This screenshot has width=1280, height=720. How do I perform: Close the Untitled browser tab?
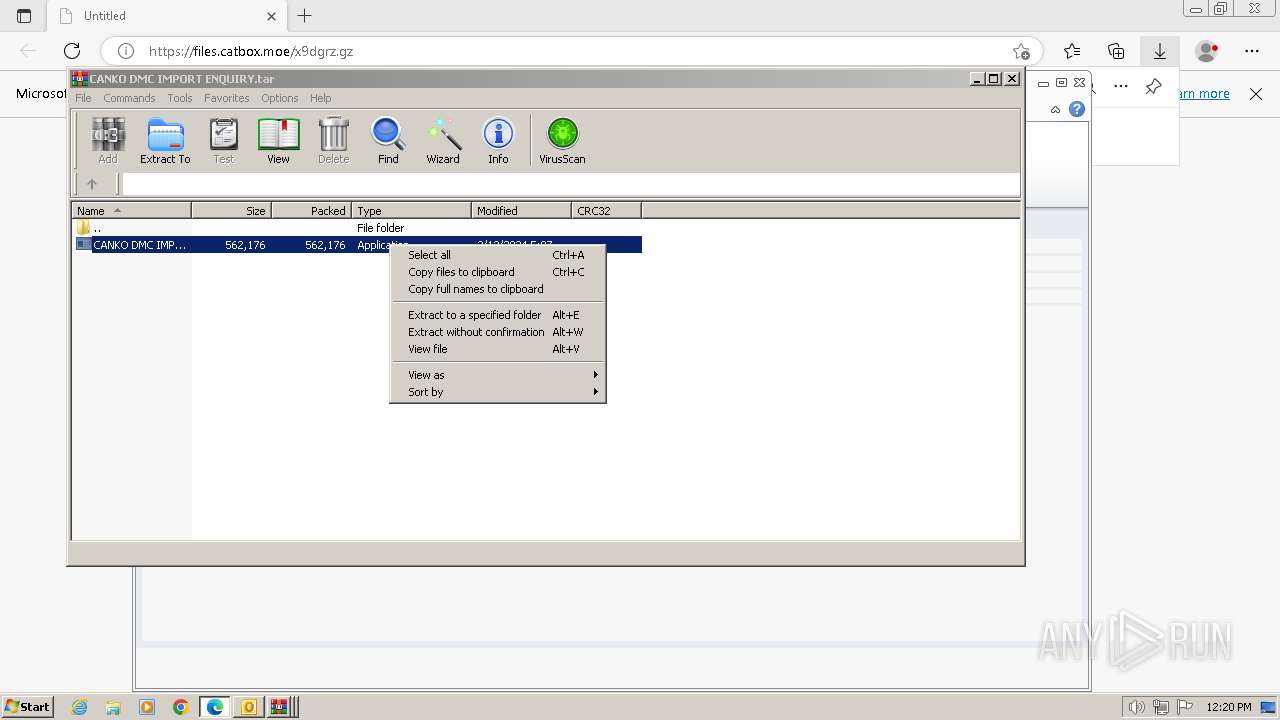[271, 16]
